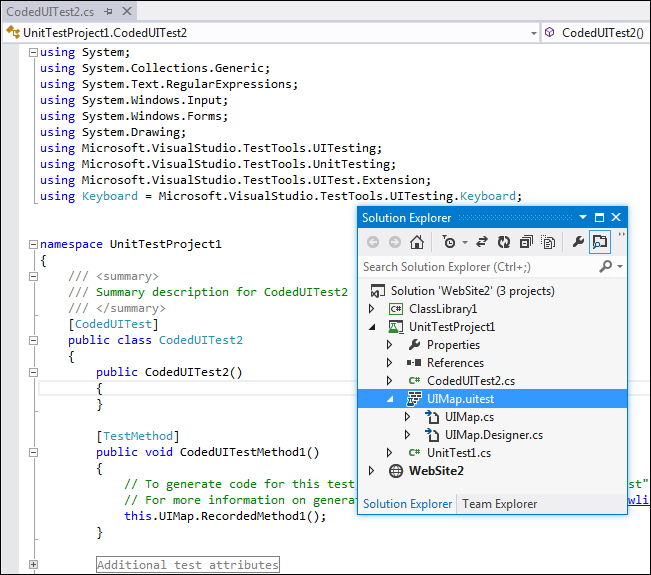
Task: Open Solution Explorer window position menu
Action: click(583, 217)
